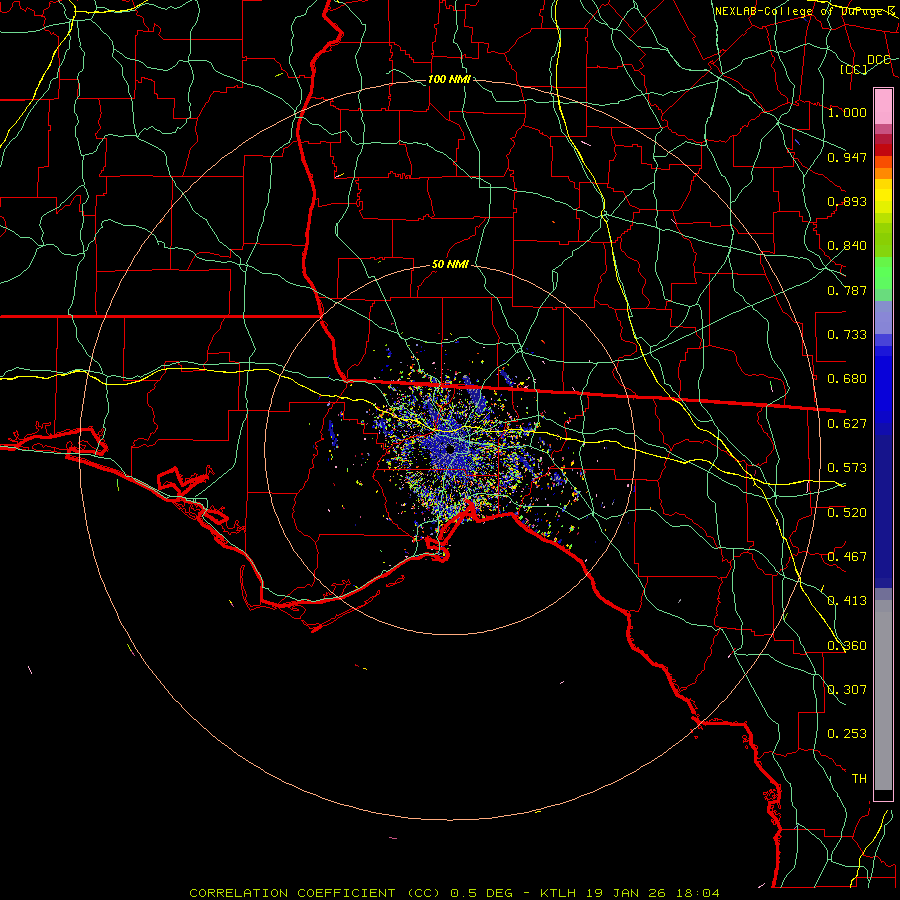Select the 0.360 legend value
Image resolution: width=900 pixels, height=900 pixels.
pos(847,646)
